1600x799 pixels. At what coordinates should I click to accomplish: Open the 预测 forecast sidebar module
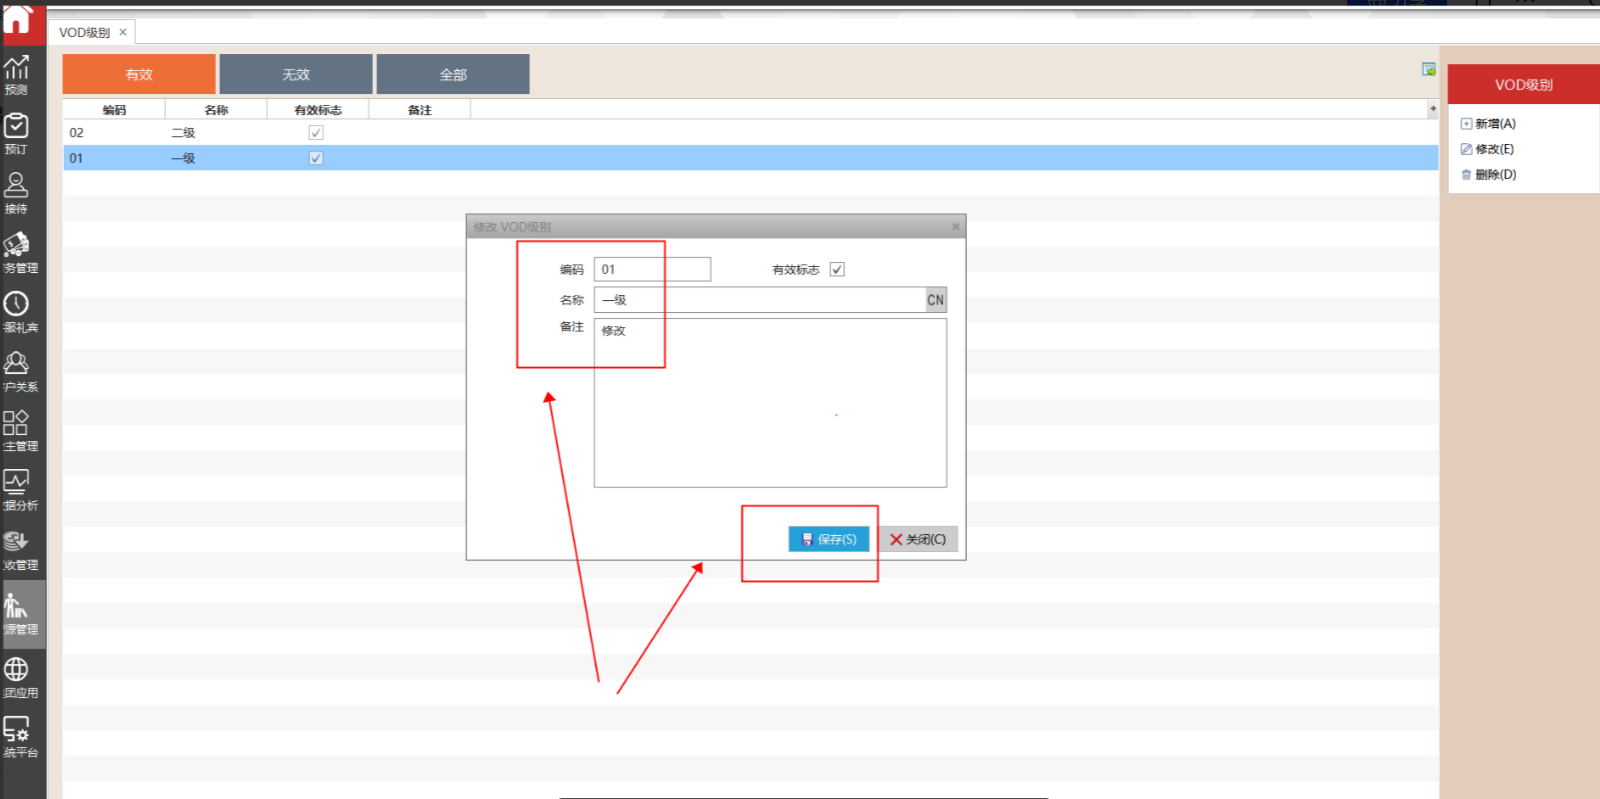(x=17, y=75)
